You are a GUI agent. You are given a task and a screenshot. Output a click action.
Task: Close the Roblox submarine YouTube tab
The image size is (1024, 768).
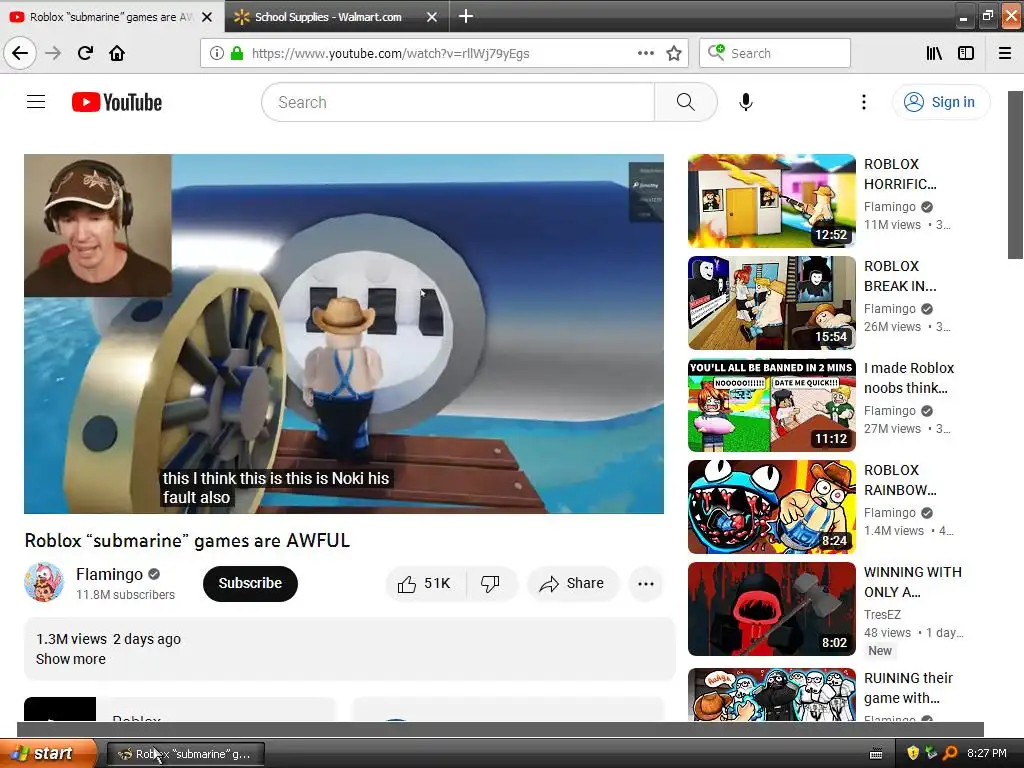(207, 17)
